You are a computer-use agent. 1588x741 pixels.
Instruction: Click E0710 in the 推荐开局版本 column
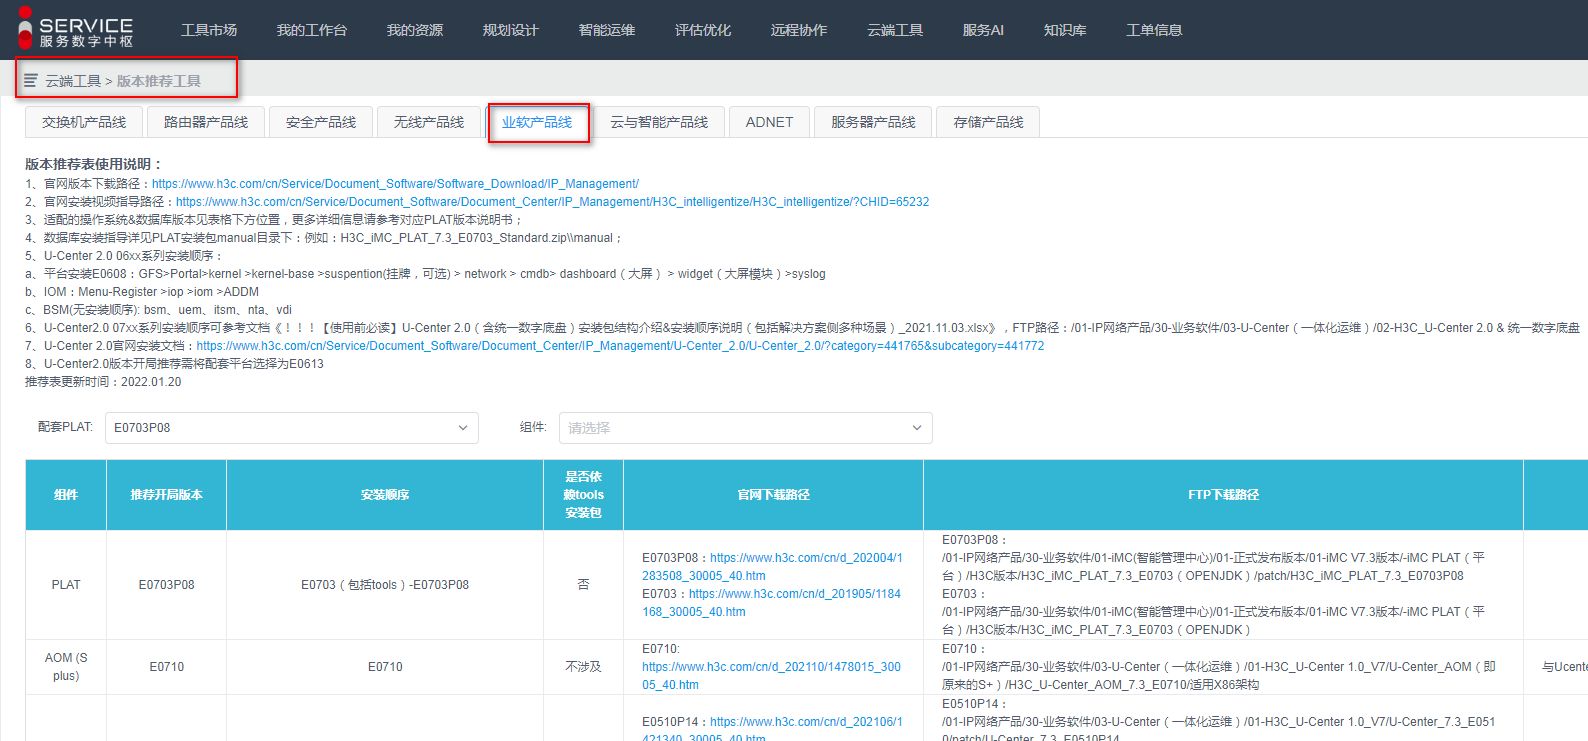point(166,667)
